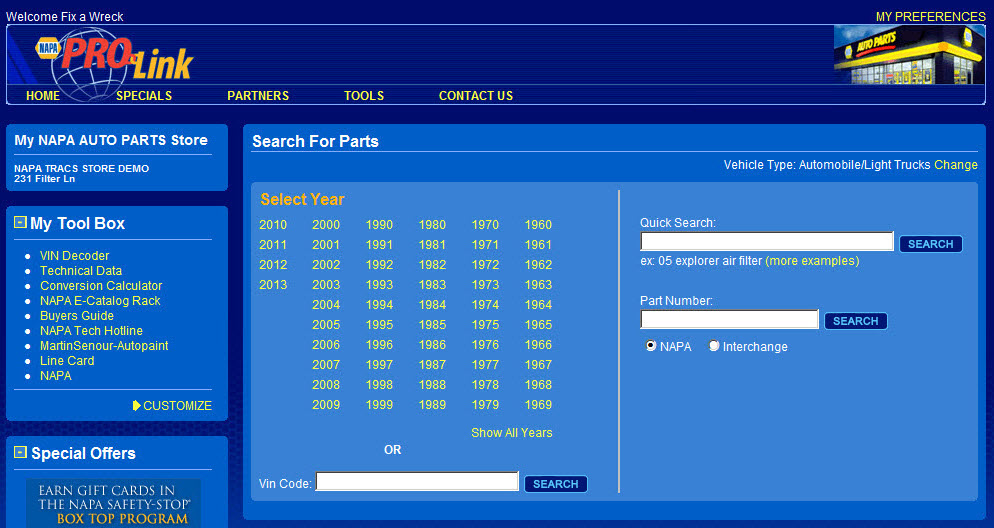Click the NAPA PRO-Link logo
This screenshot has height=528, width=994.
point(115,58)
